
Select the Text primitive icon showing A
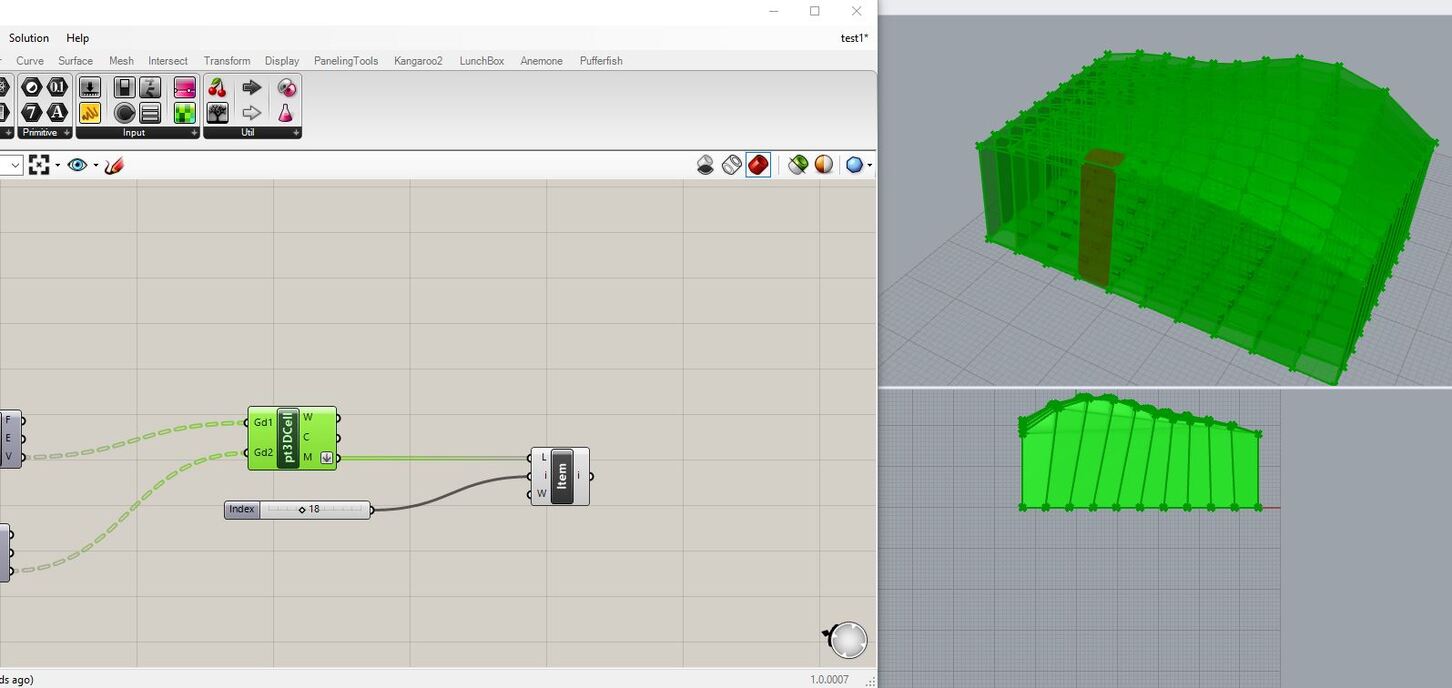[x=58, y=111]
